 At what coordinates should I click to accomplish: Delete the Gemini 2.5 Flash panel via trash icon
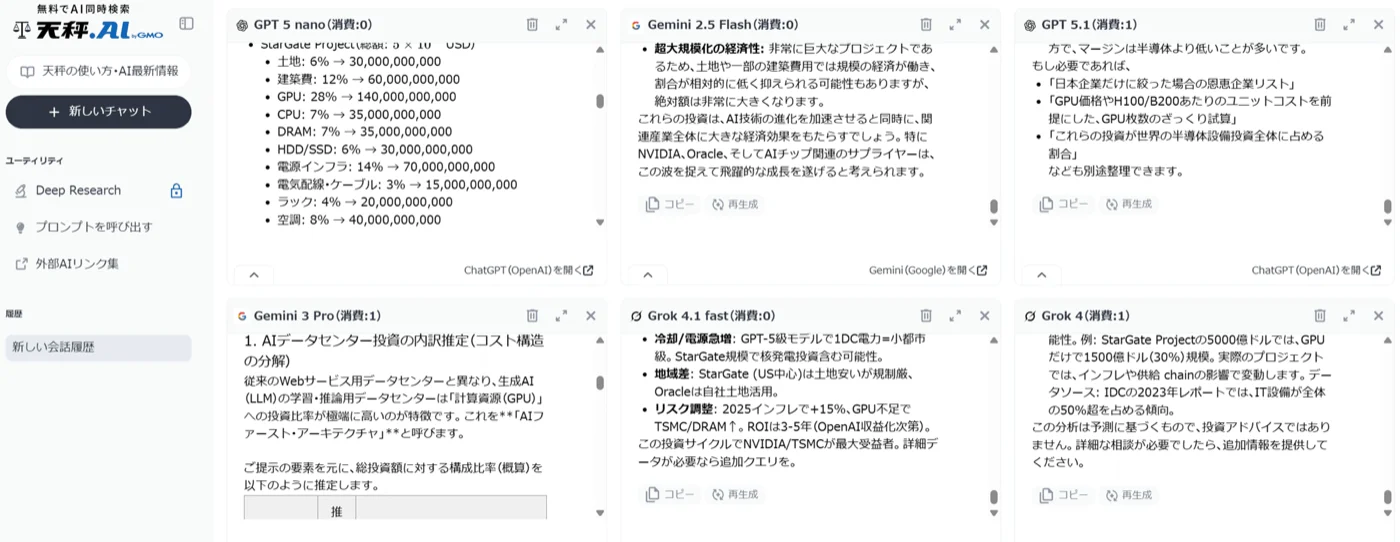tap(926, 24)
